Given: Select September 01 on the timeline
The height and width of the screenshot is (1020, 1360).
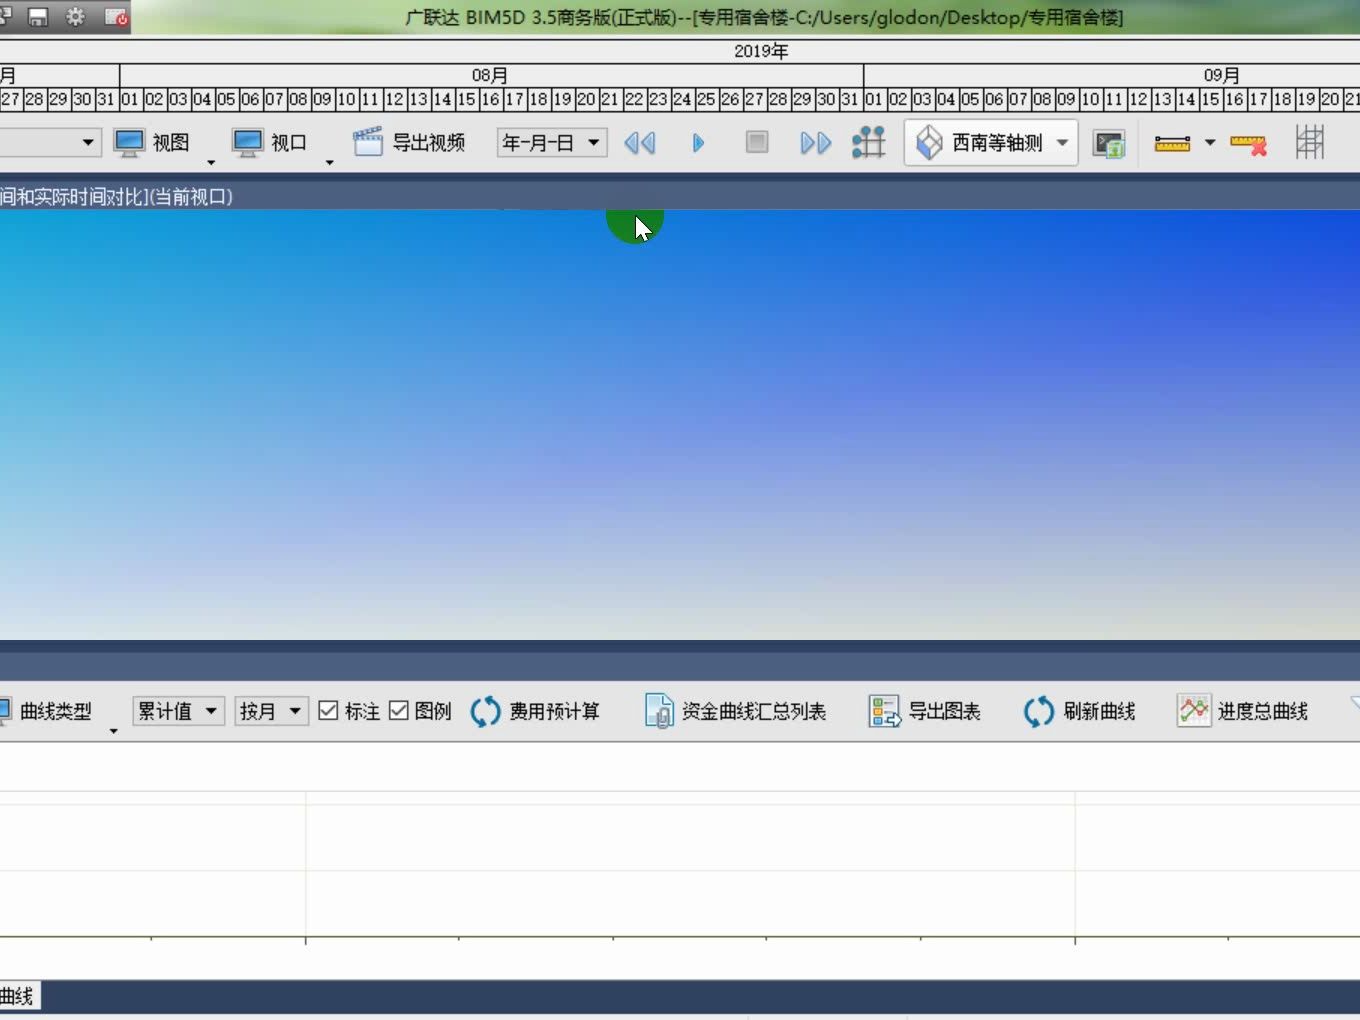Looking at the screenshot, I should [874, 99].
